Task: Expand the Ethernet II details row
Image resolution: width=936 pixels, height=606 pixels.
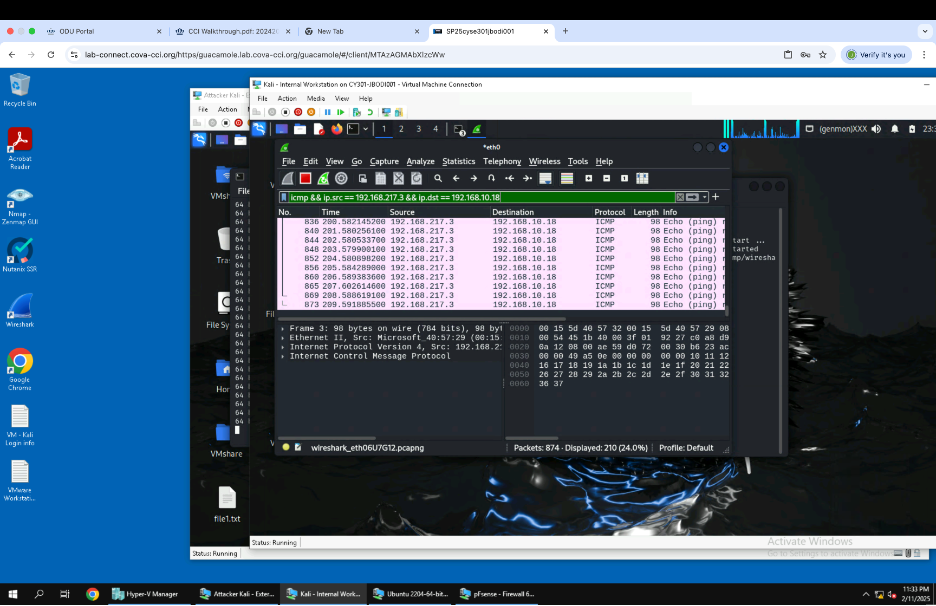Action: pos(283,338)
